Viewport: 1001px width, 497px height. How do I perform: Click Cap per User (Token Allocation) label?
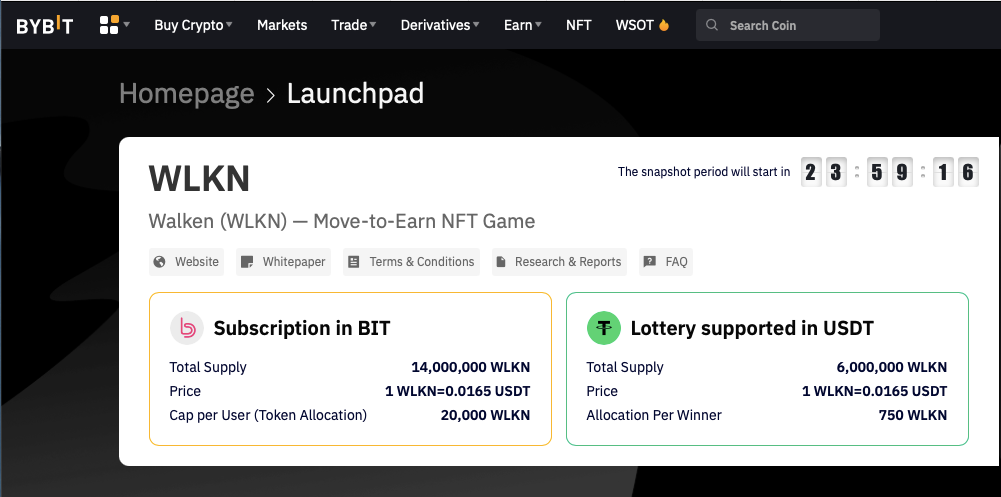pos(268,416)
